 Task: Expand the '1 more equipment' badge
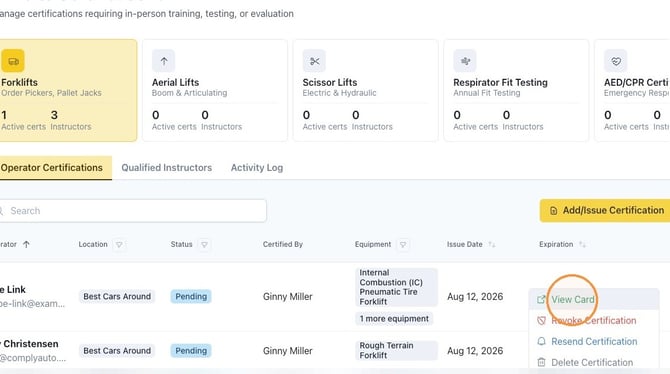[x=394, y=319]
